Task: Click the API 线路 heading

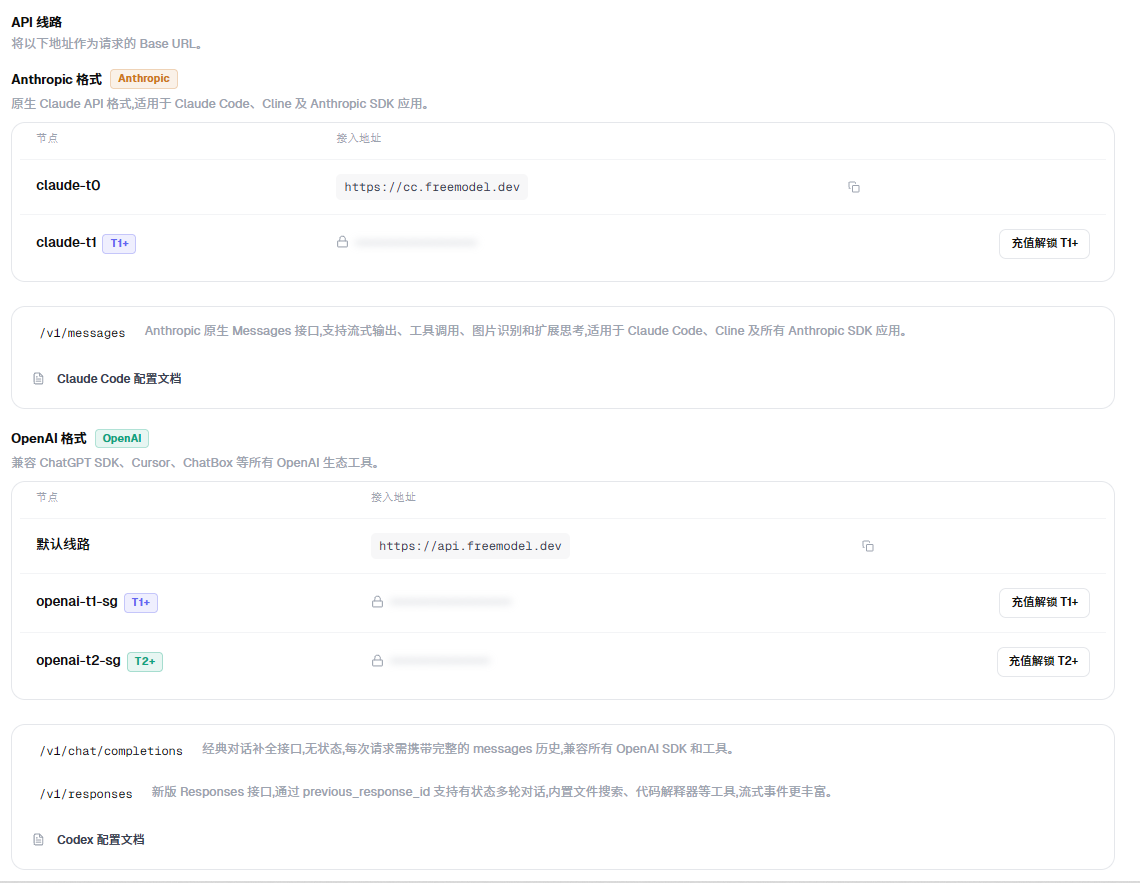Action: pyautogui.click(x=36, y=22)
